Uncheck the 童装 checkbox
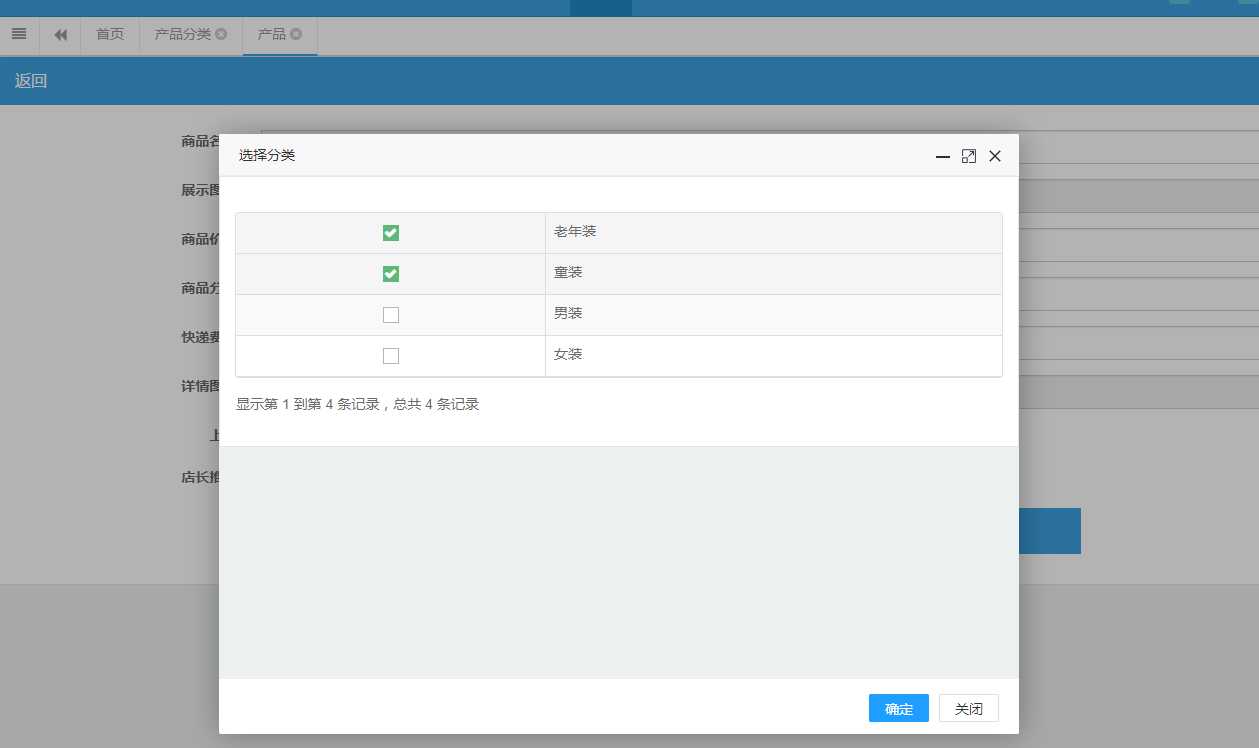The width and height of the screenshot is (1259, 748). 391,274
